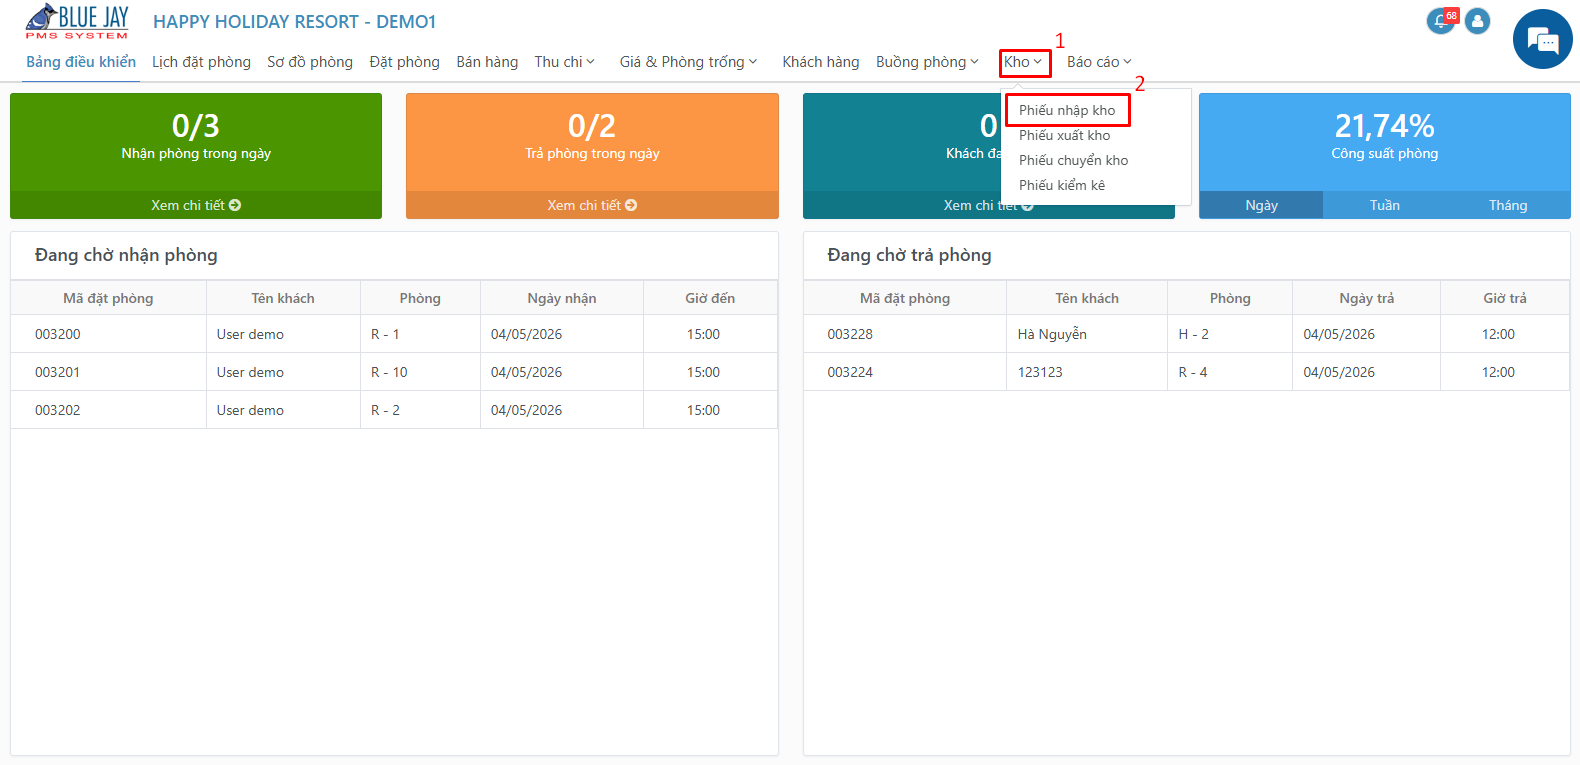Click checkout time 12:00 for booking 003224
The width and height of the screenshot is (1580, 765).
(x=1498, y=372)
